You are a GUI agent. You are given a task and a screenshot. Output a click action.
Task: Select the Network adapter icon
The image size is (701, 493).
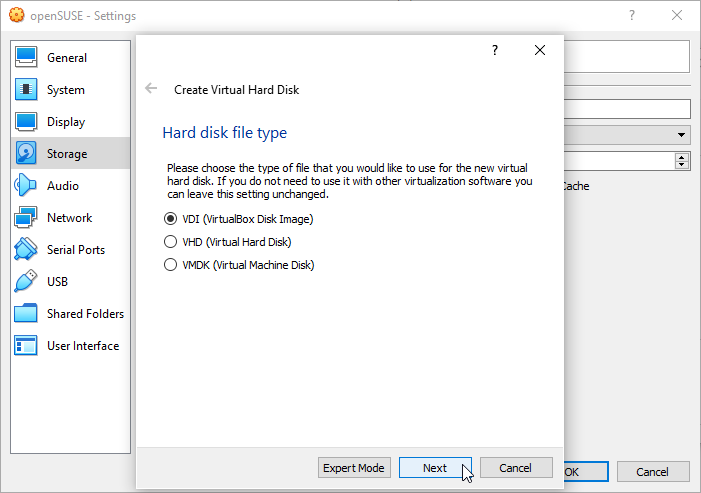pos(27,218)
